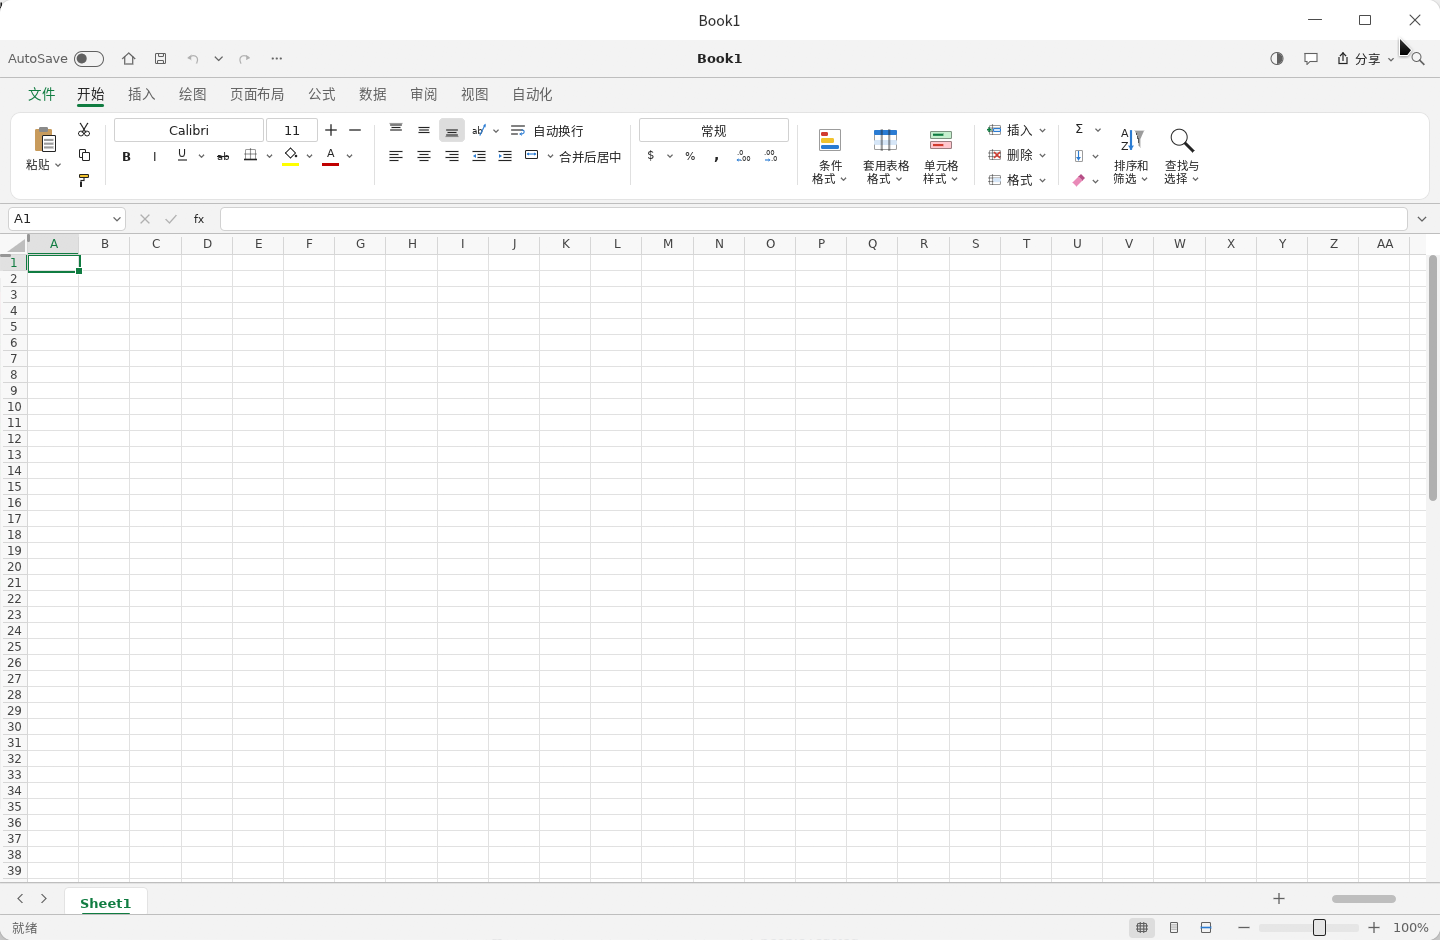Toggle Strikethrough formatting
1440x940 pixels.
pos(223,156)
